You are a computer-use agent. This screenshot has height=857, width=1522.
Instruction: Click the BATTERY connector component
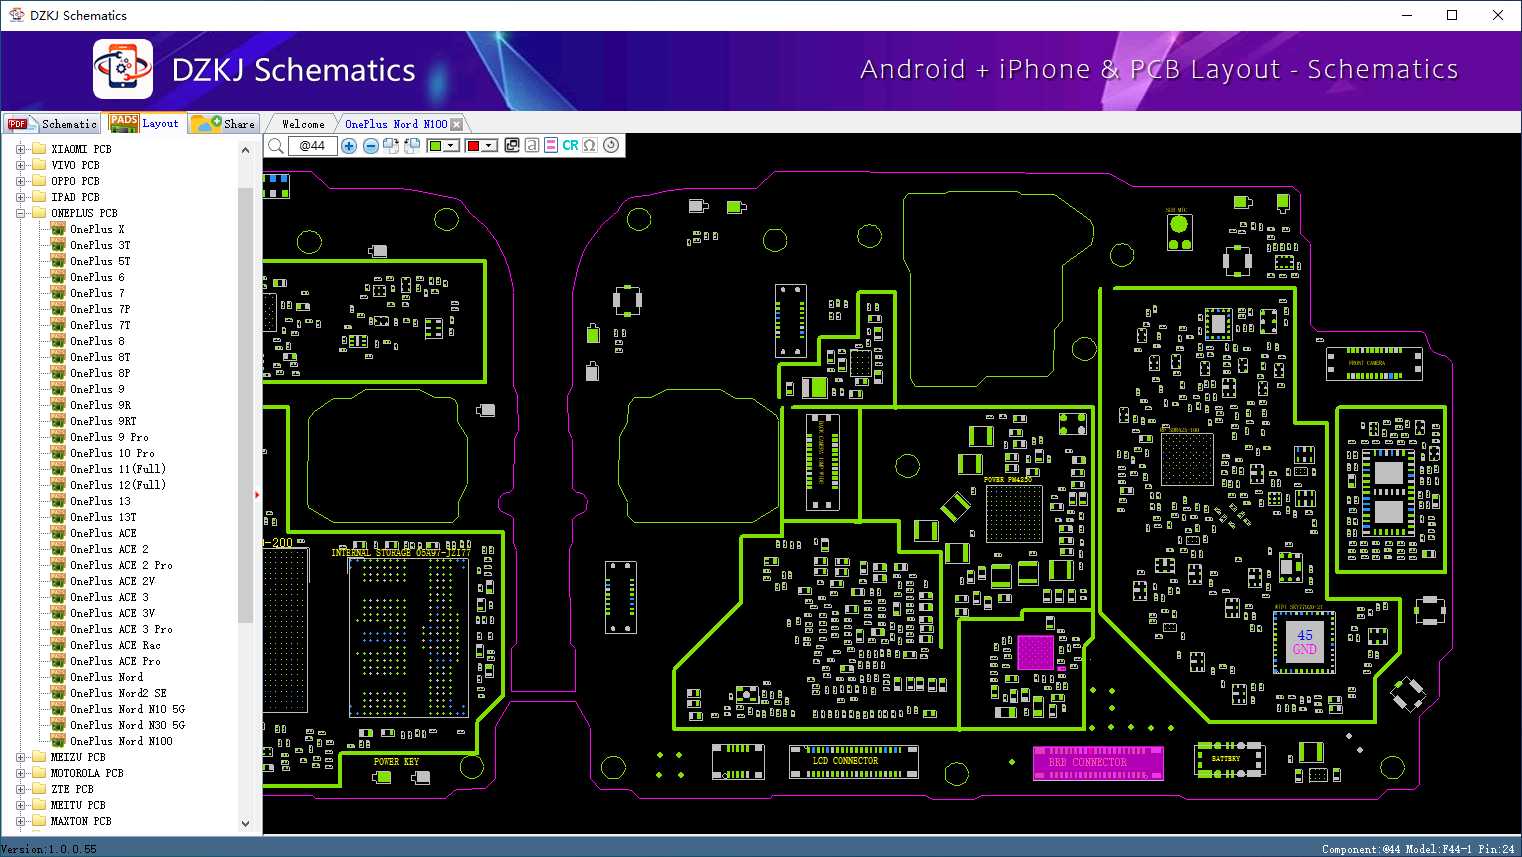click(1230, 759)
